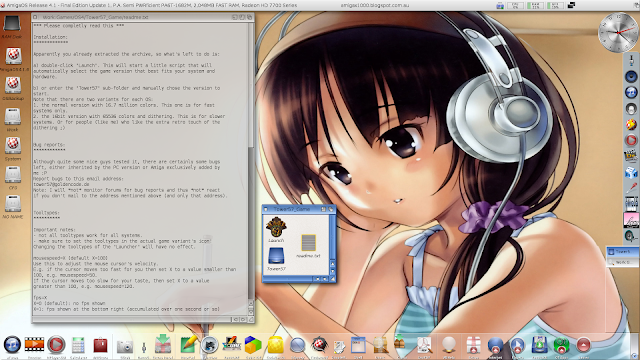The image size is (640, 360).
Task: Launch blue music note player in bottom dock
Action: [12, 345]
